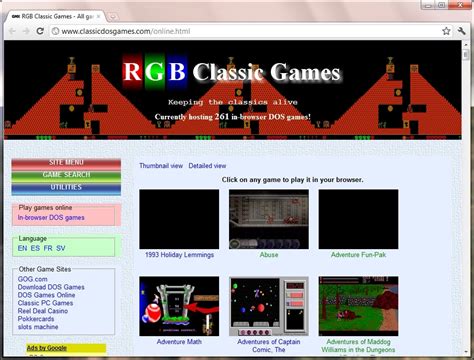Click Adventure Fun-Pak title link
The height and width of the screenshot is (360, 474).
pos(358,255)
